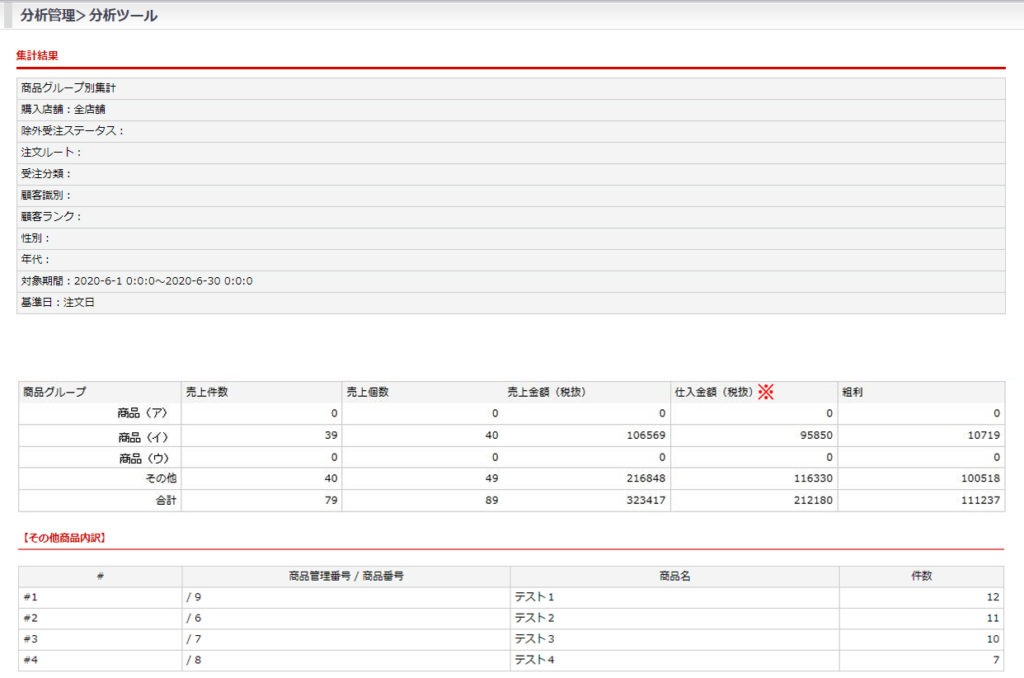Click the 顧客識別 condition label
The height and width of the screenshot is (678, 1024).
pos(46,195)
